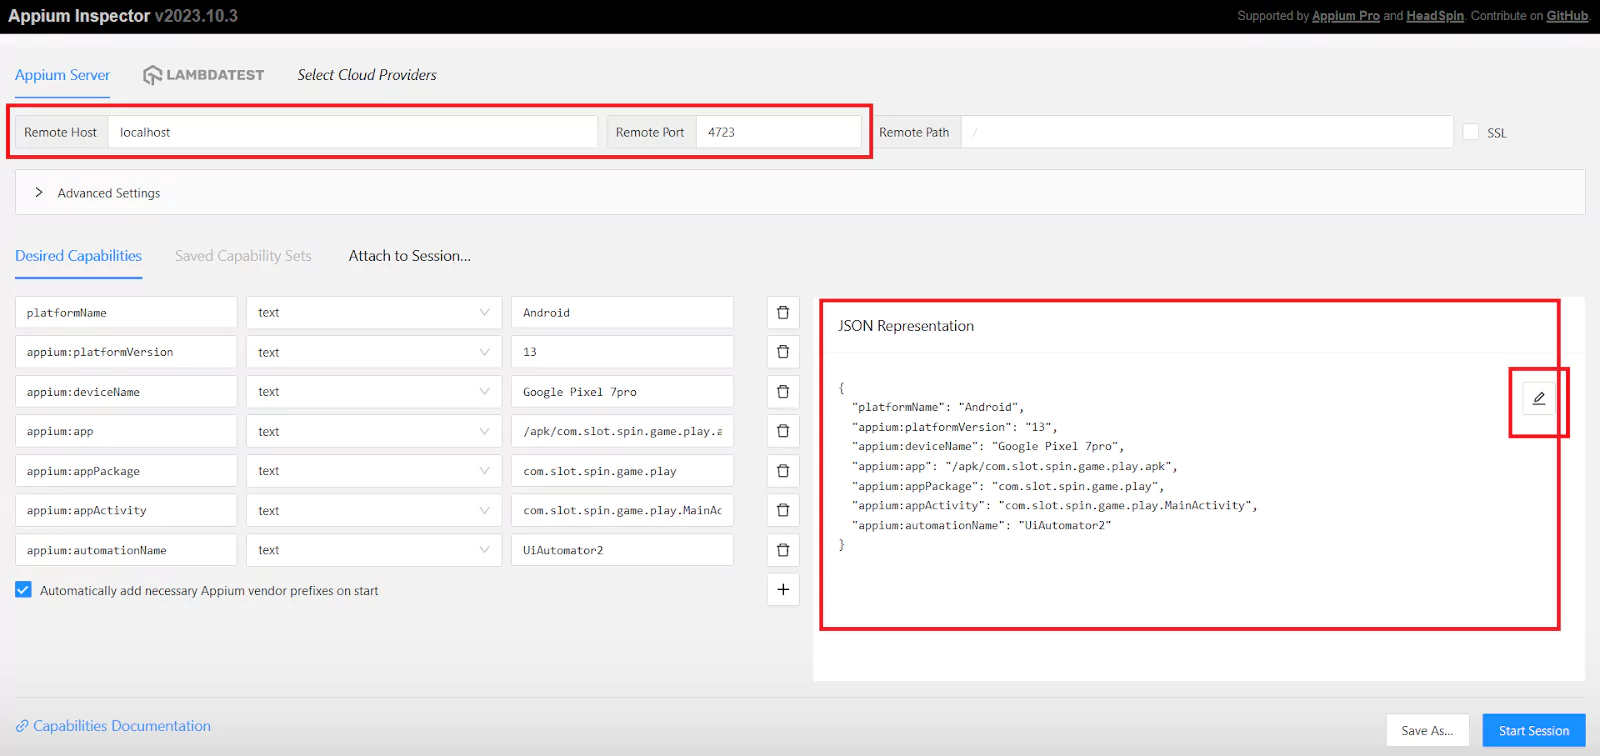Edit the appium:platformVersion name field
This screenshot has height=756, width=1600.
[x=126, y=352]
